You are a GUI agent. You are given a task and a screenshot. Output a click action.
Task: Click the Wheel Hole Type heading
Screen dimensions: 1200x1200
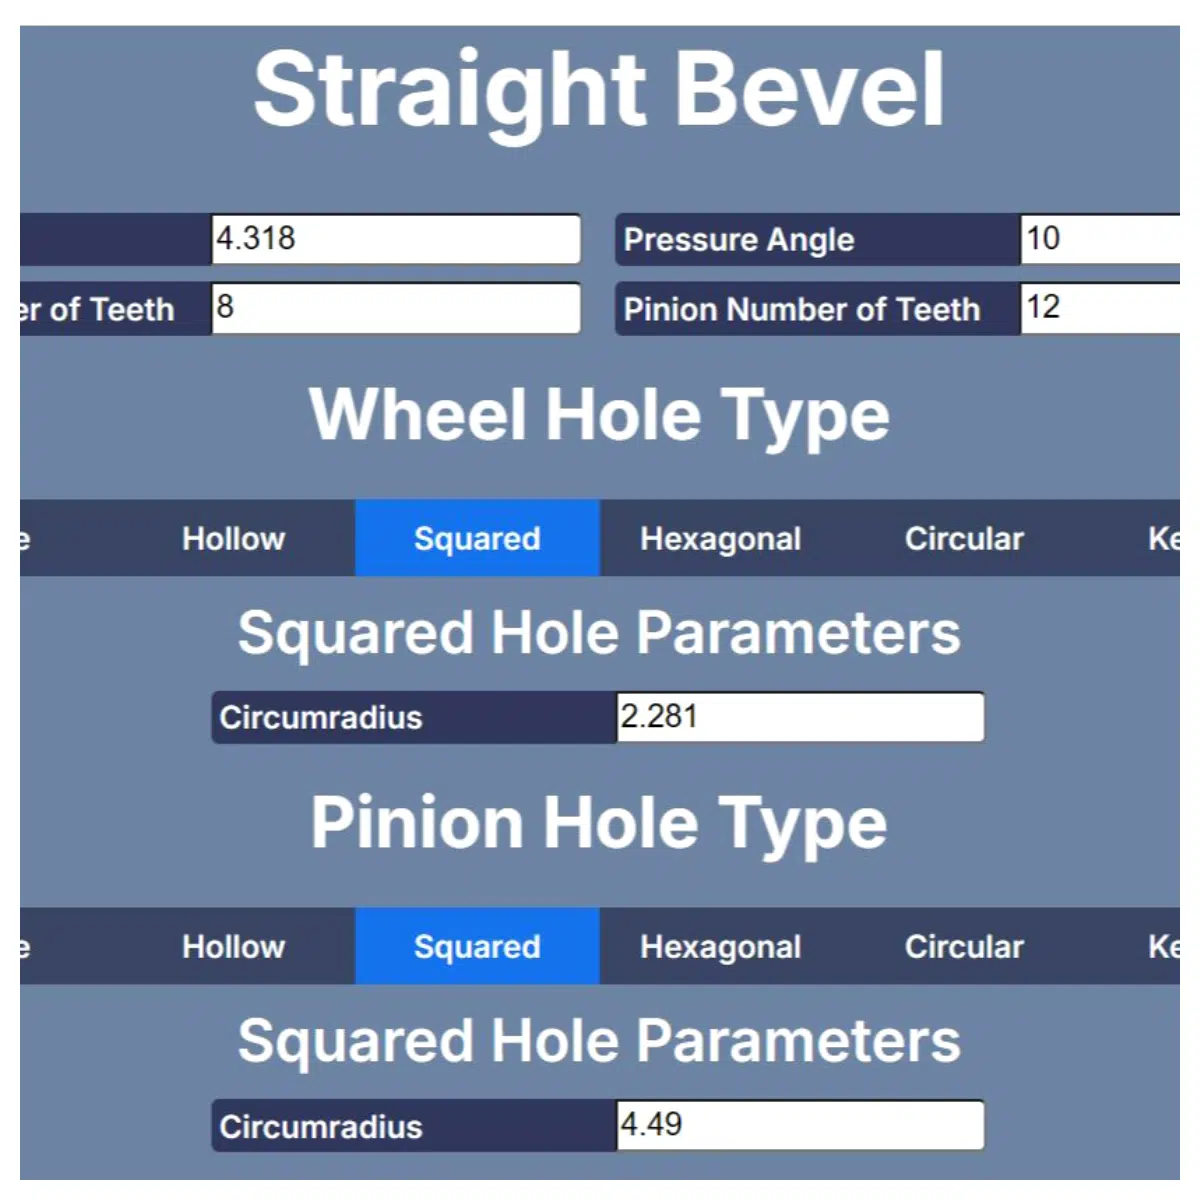point(599,415)
